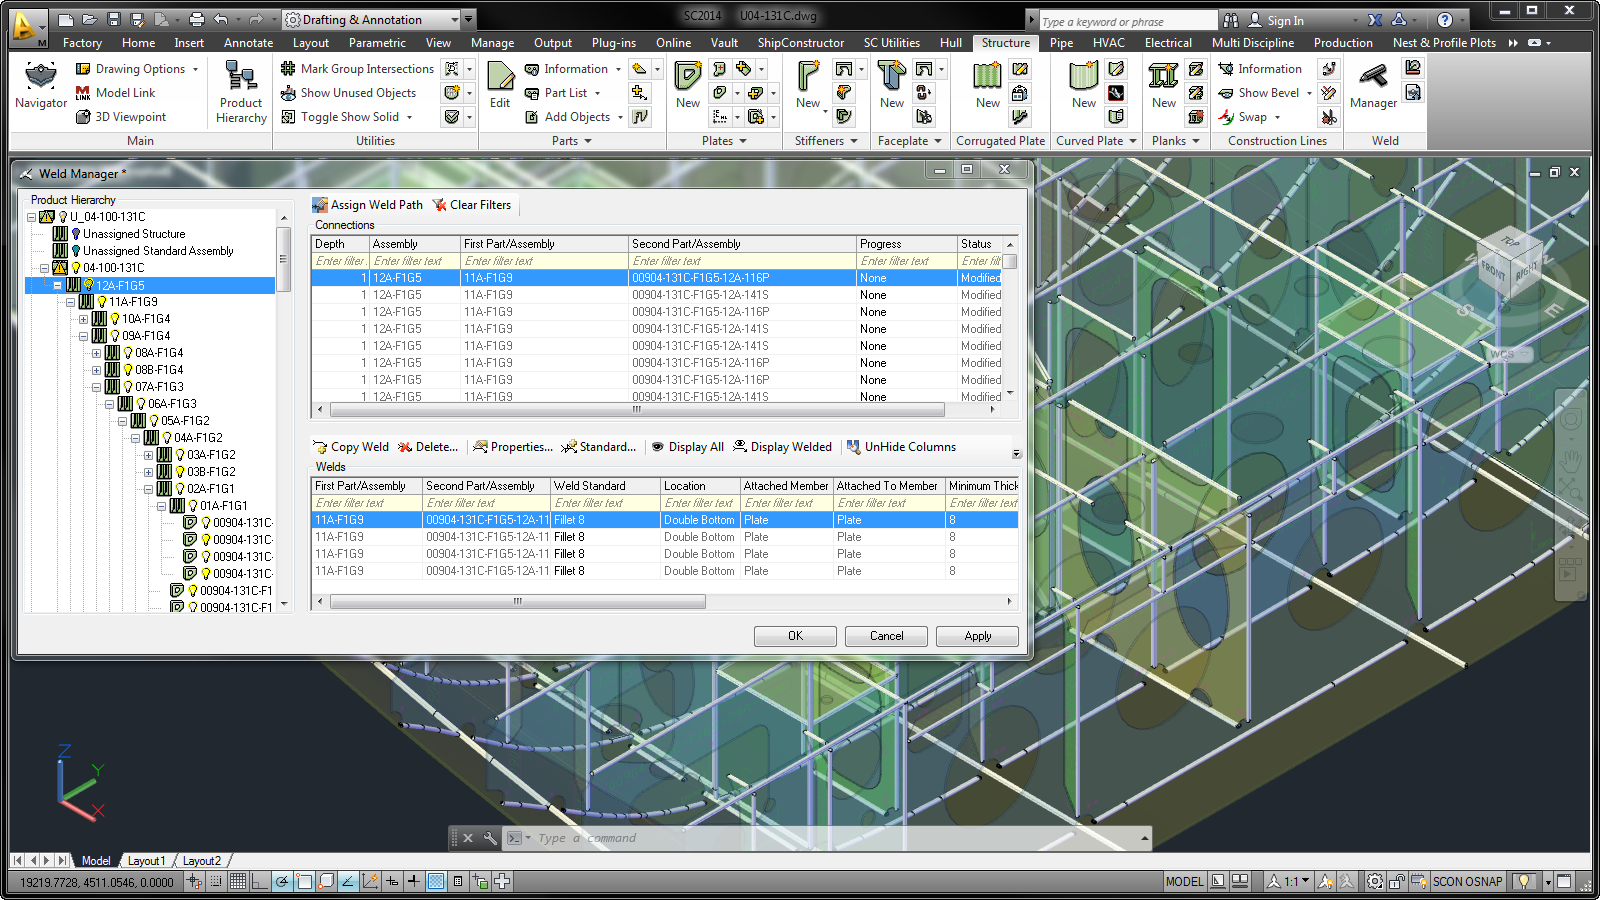Toggle Dynamic Input in the status bar
The width and height of the screenshot is (1600, 900).
pyautogui.click(x=392, y=881)
